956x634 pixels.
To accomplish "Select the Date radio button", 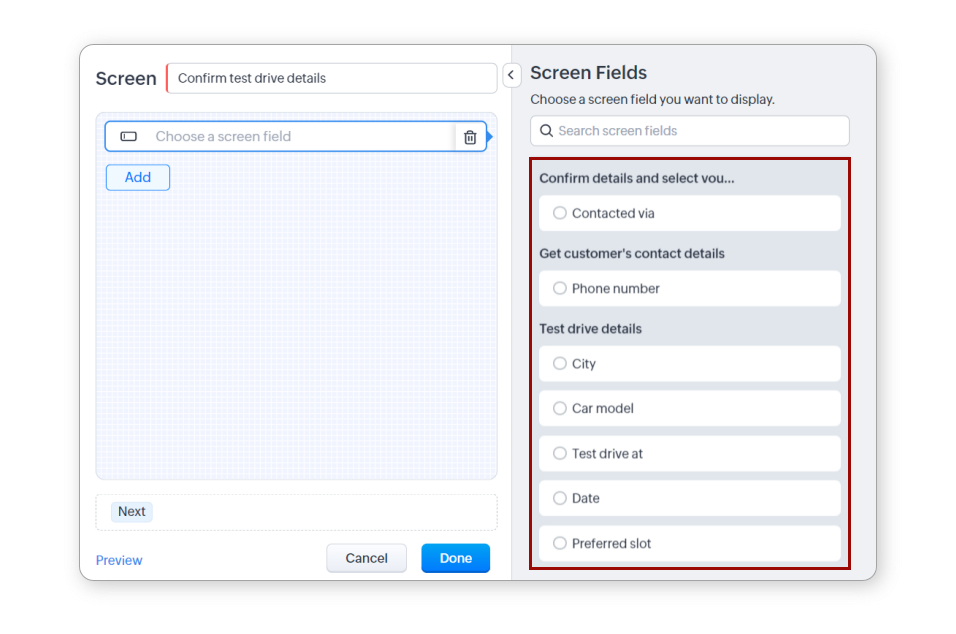I will point(560,498).
